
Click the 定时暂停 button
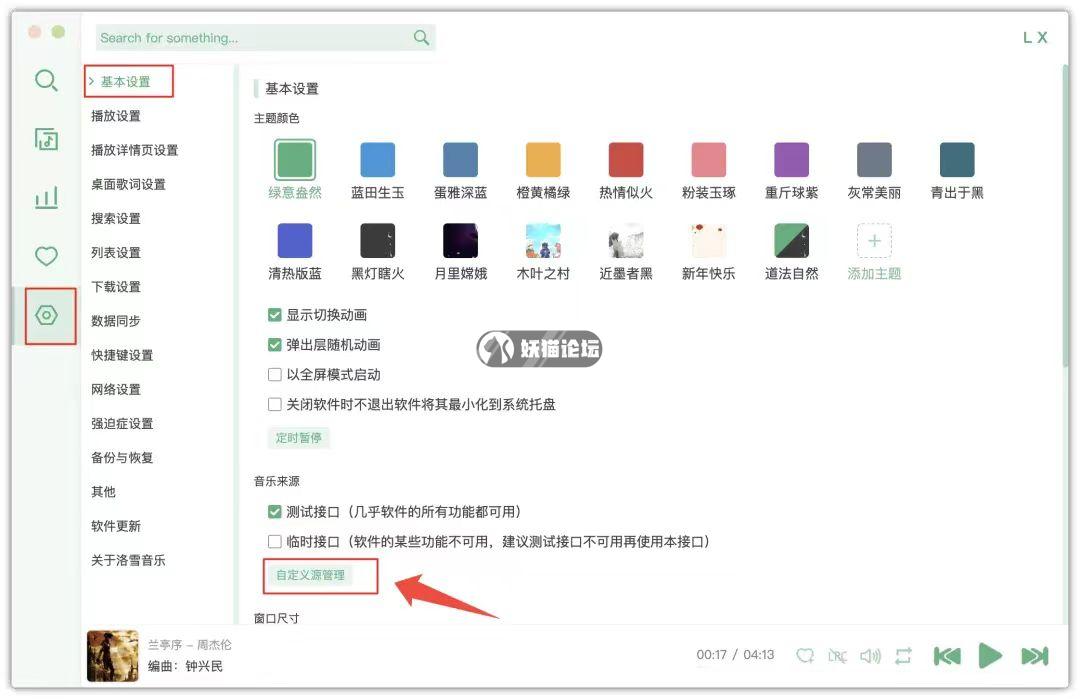(298, 438)
